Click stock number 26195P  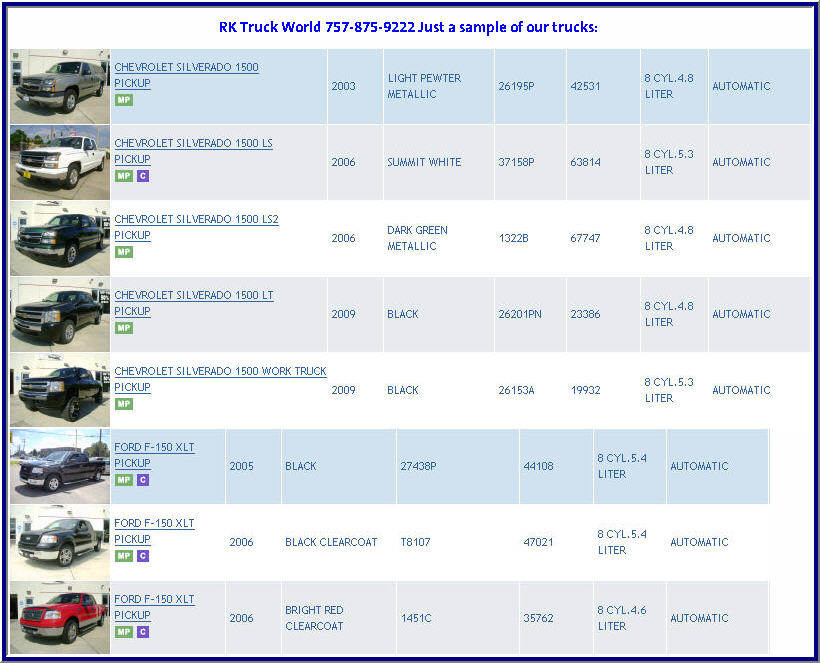pos(516,86)
